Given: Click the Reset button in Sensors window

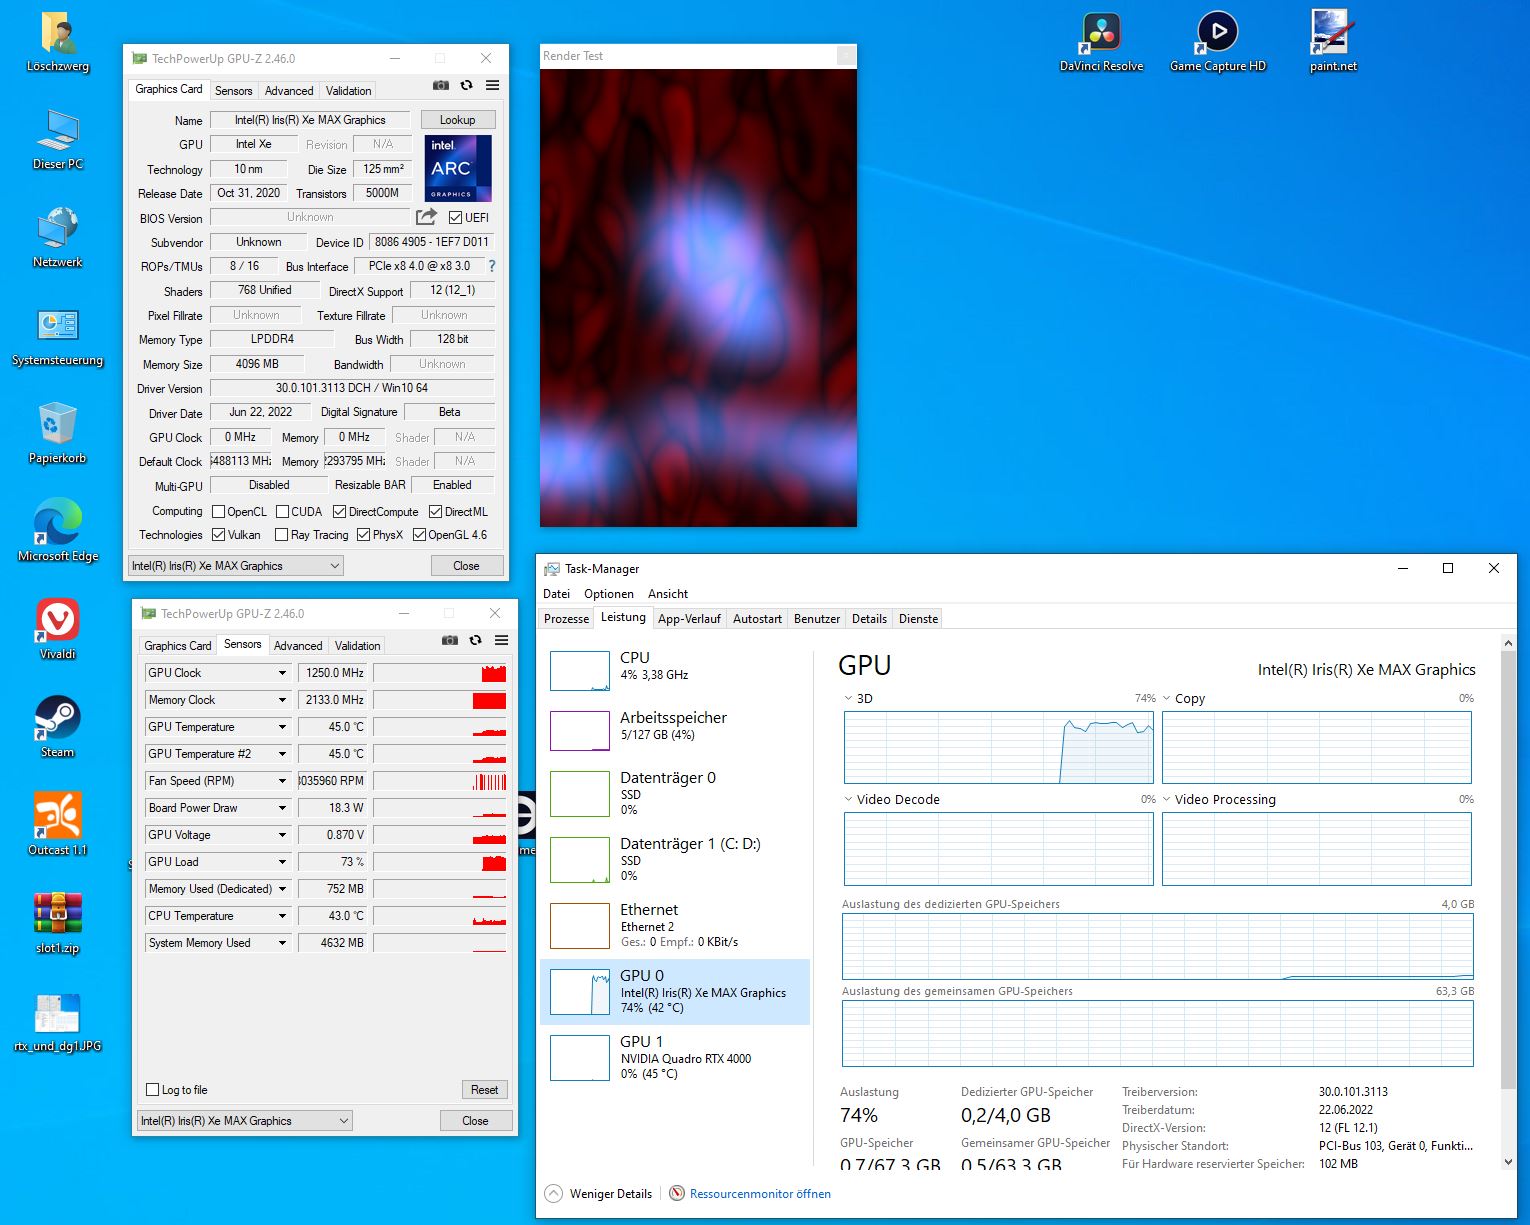Looking at the screenshot, I should tap(485, 1090).
